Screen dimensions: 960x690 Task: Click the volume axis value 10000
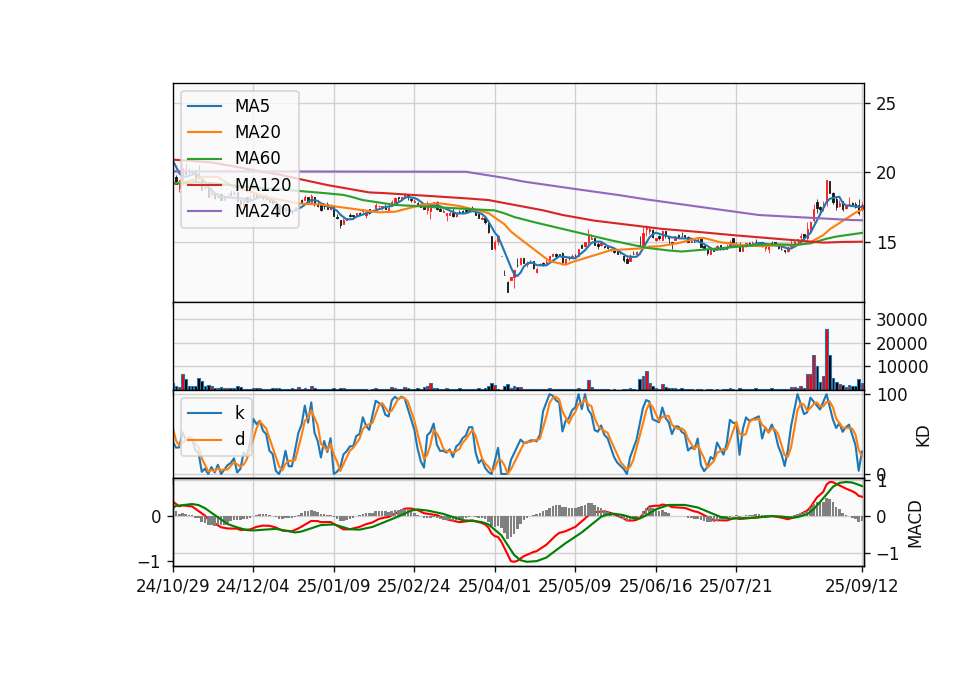(x=902, y=367)
